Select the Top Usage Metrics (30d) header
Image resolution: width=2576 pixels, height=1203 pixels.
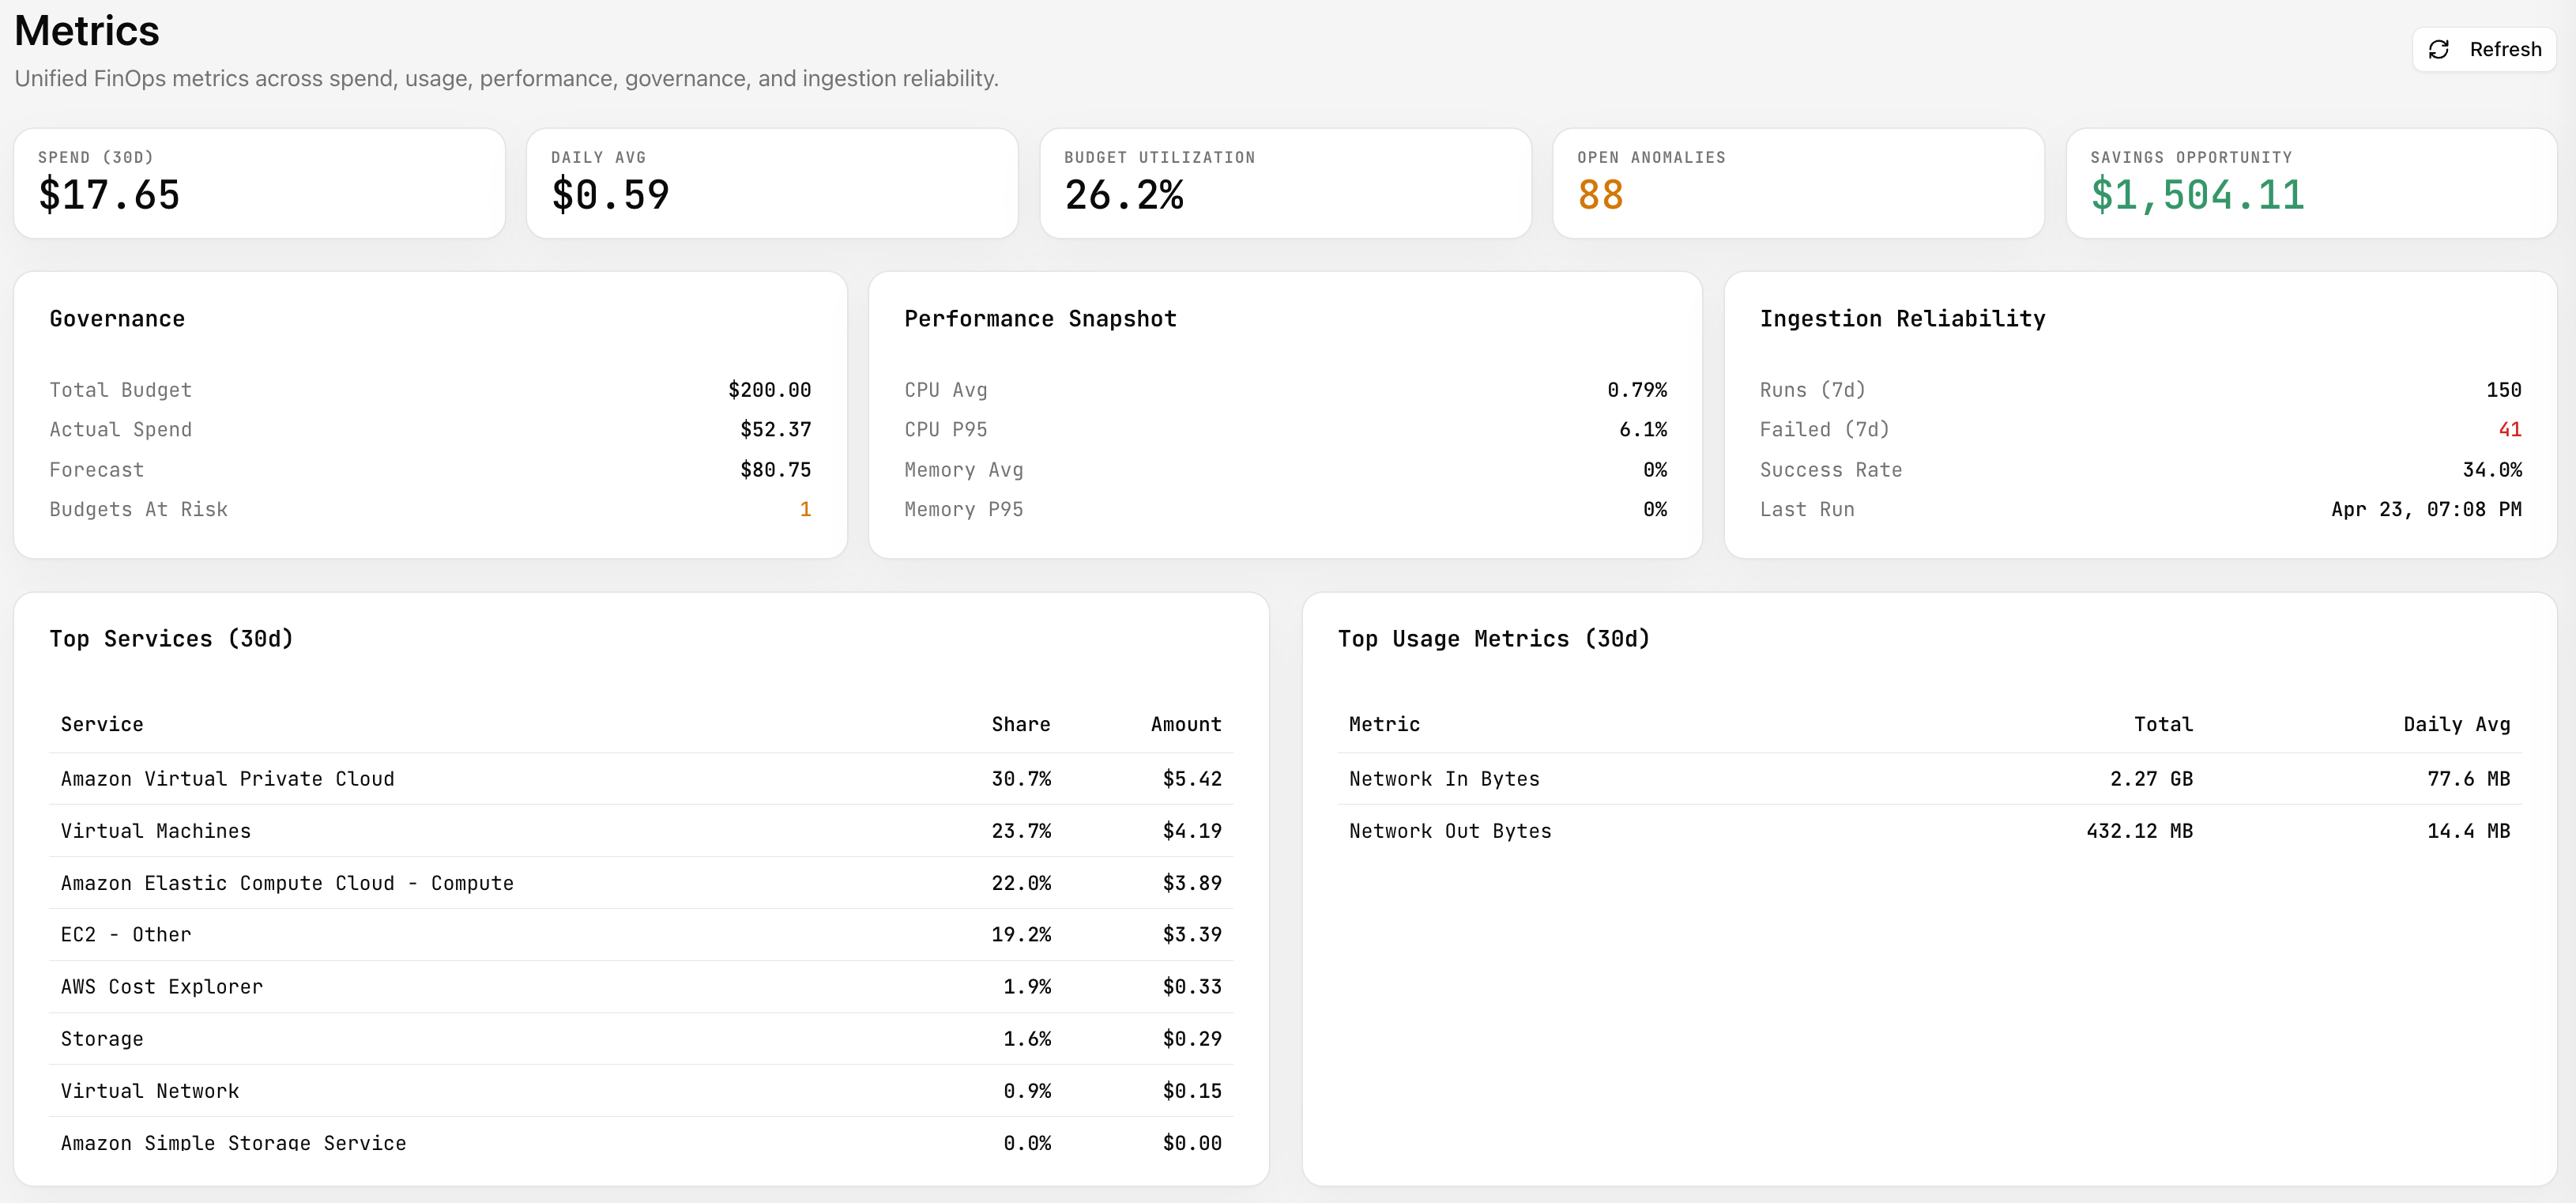pyautogui.click(x=1494, y=639)
